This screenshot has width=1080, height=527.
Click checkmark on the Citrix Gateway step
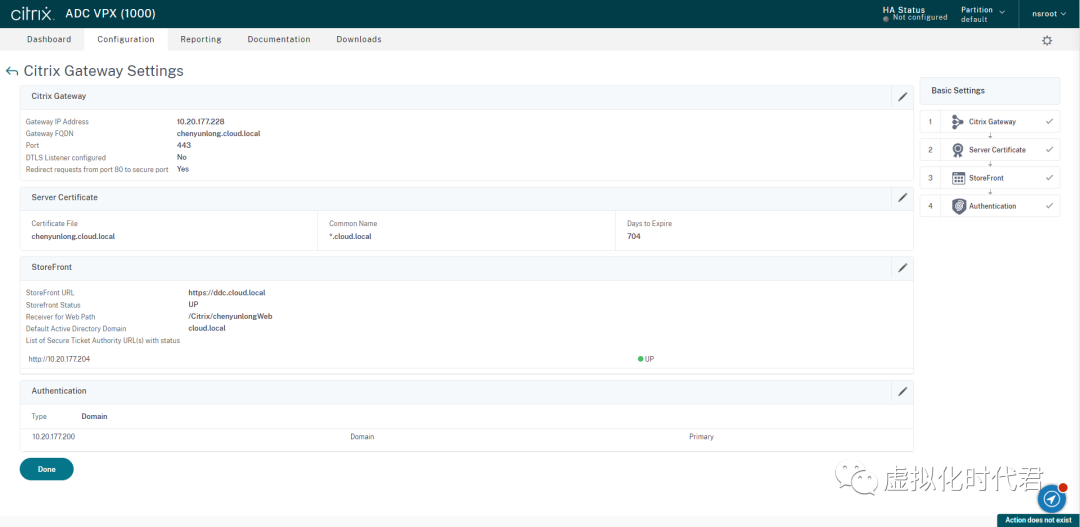point(1049,121)
